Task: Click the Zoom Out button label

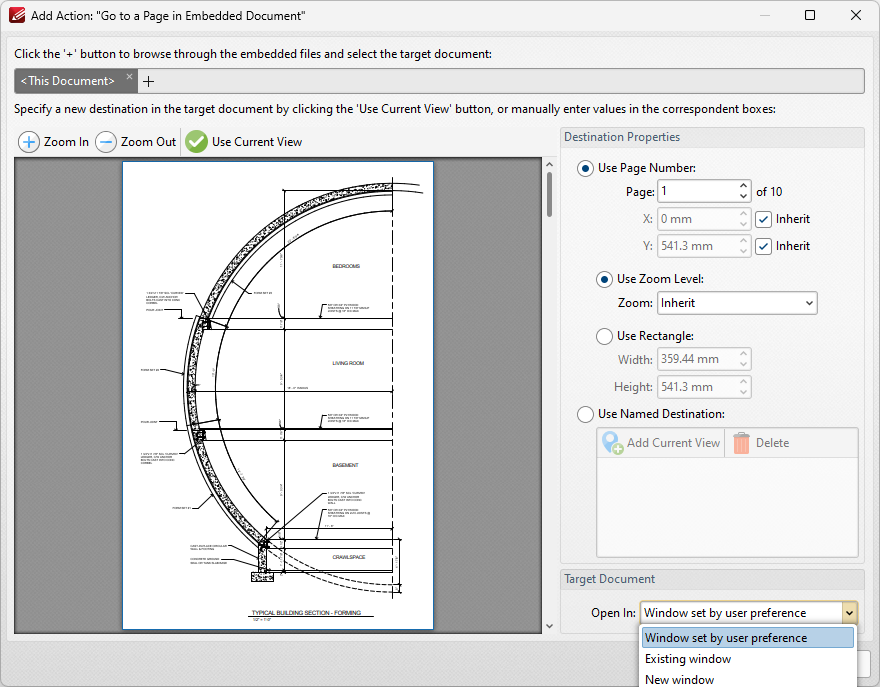Action: tap(148, 142)
